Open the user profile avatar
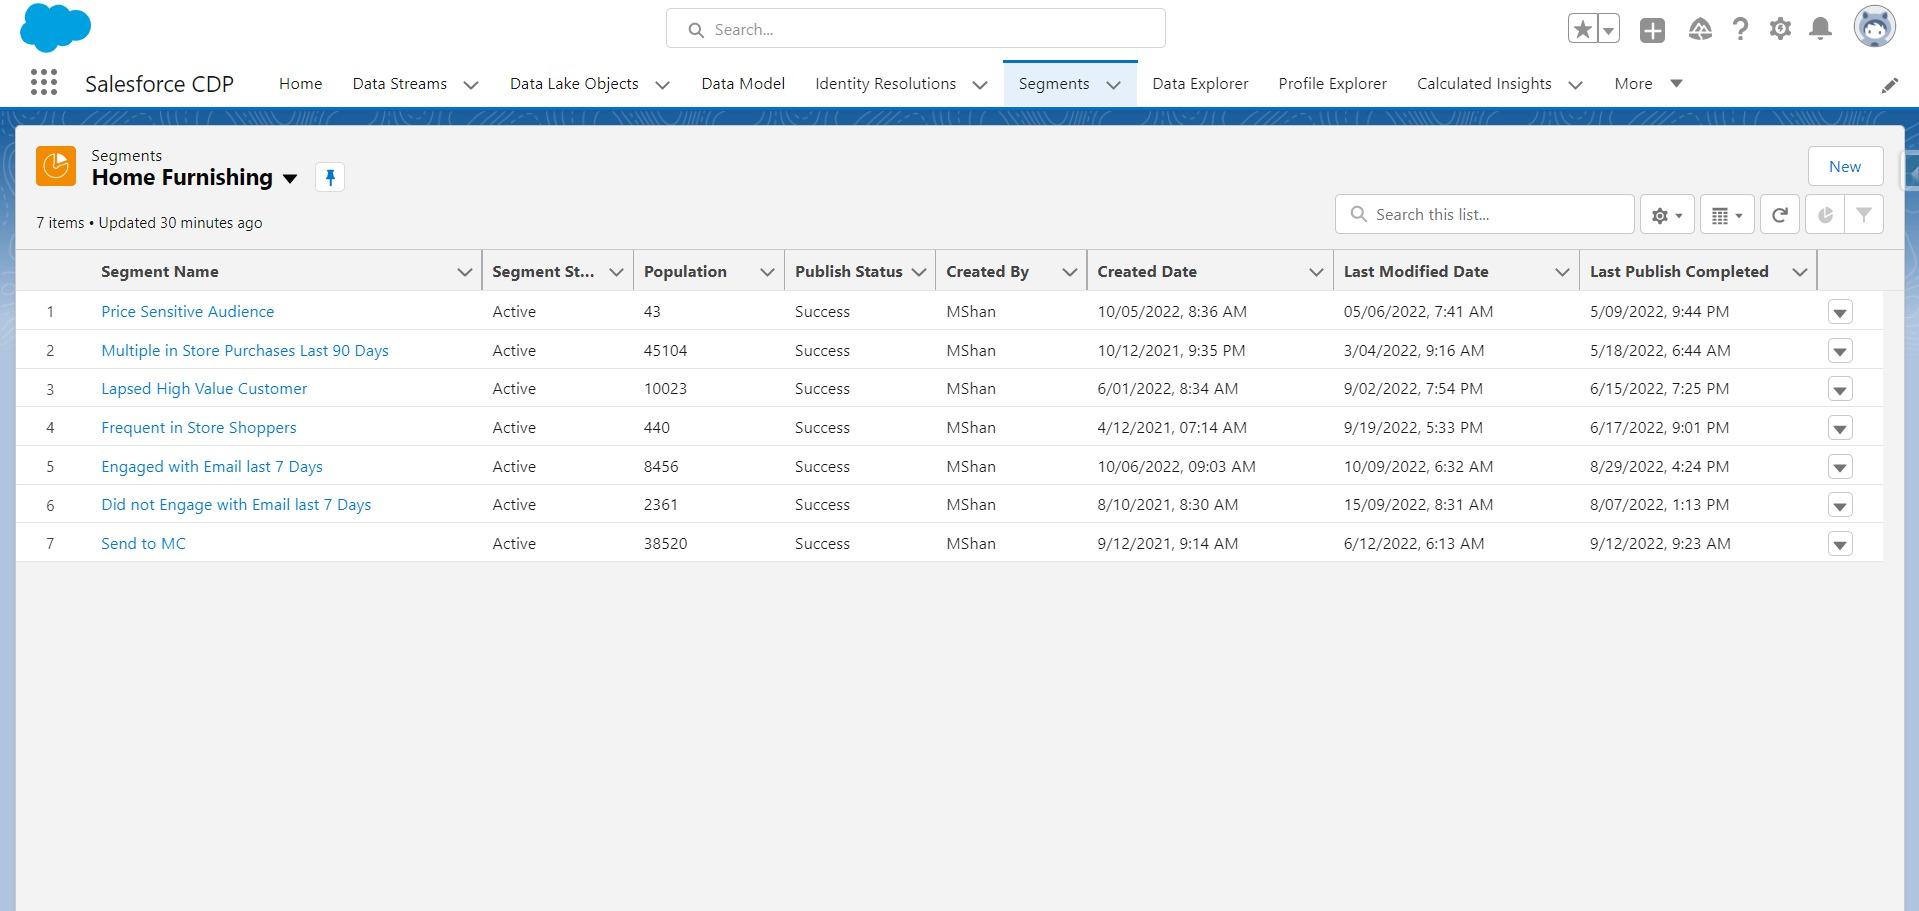Viewport: 1919px width, 911px height. click(x=1874, y=27)
